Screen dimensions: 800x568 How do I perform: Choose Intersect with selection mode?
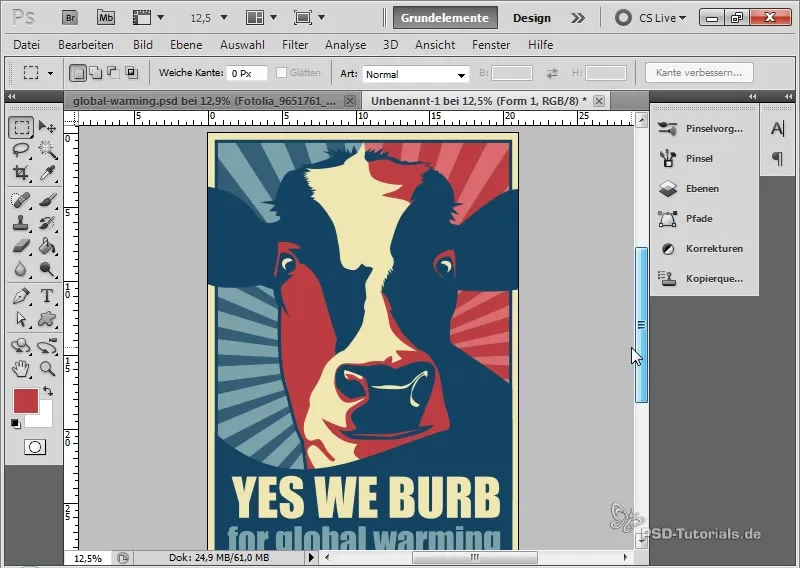click(132, 73)
